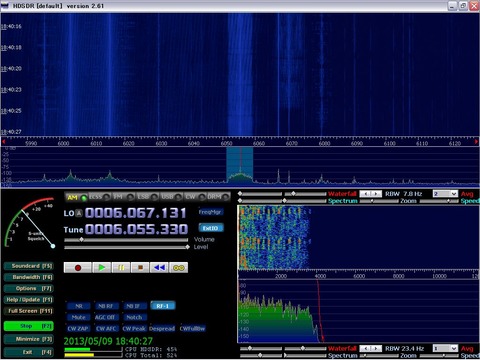Start recording with the red Record button
Image resolution: width=480 pixels, height=360 pixels.
tap(78, 268)
